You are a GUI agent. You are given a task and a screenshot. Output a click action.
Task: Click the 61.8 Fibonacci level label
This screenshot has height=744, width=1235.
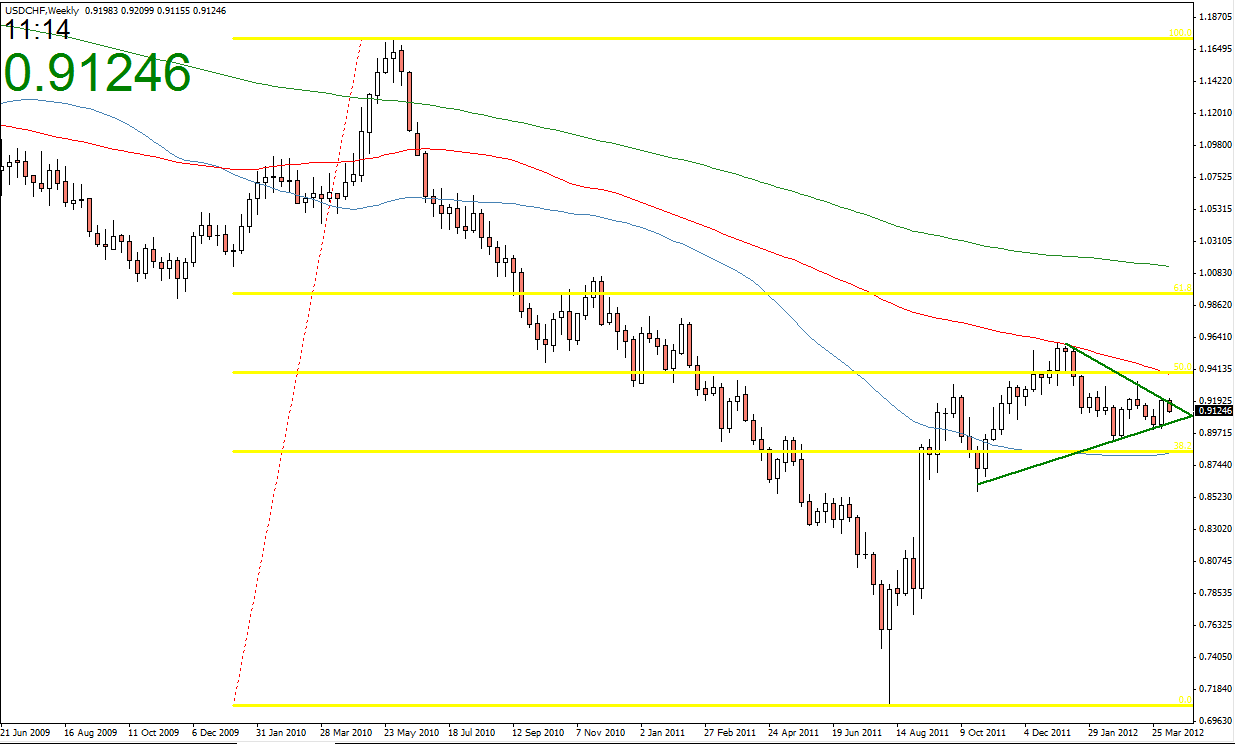(1181, 288)
